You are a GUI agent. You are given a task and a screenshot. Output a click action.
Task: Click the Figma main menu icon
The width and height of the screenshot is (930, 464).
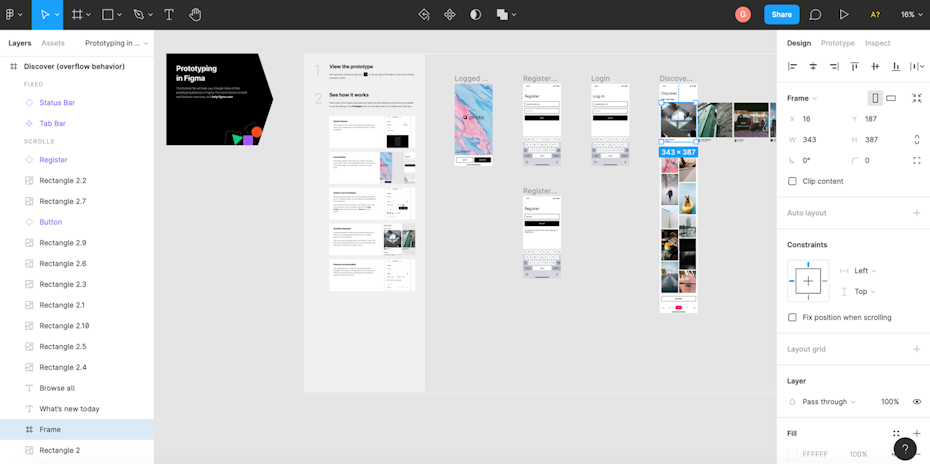[12, 15]
